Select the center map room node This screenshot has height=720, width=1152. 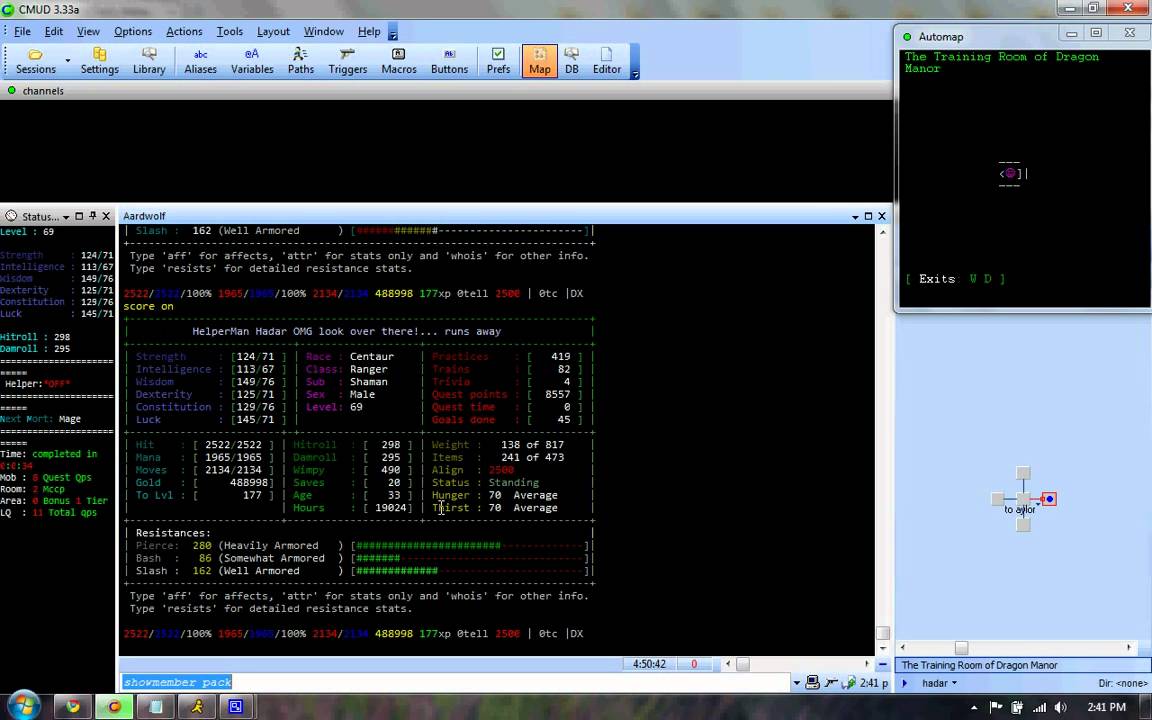[1023, 499]
